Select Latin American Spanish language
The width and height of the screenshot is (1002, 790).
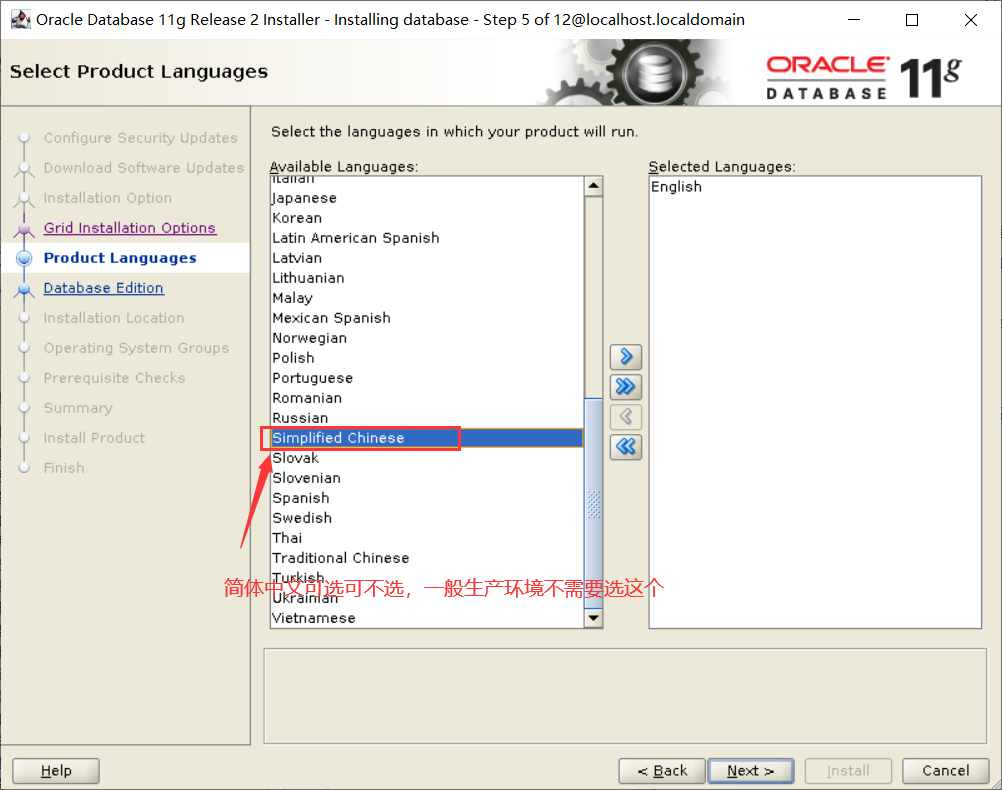(x=427, y=238)
